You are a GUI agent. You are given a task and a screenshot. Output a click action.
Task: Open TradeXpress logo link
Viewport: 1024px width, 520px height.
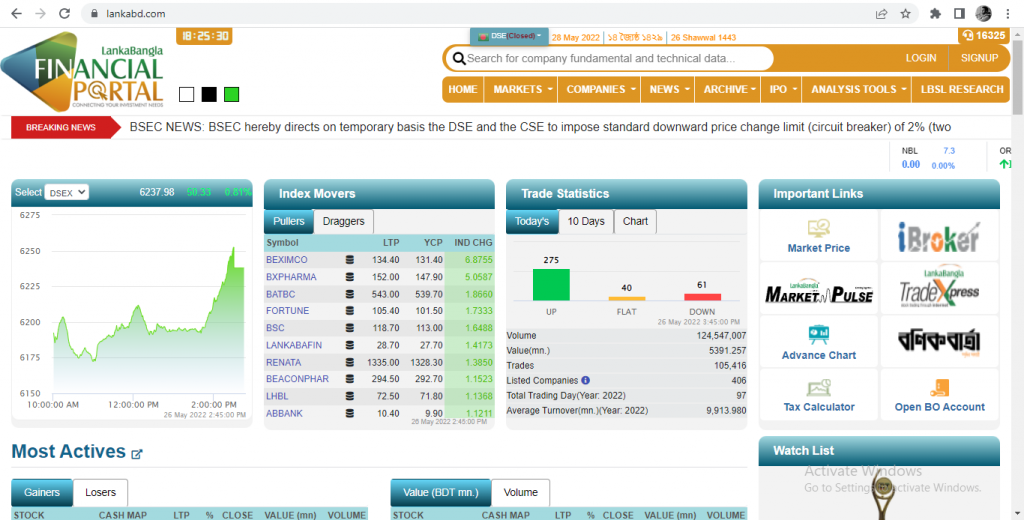pyautogui.click(x=939, y=289)
